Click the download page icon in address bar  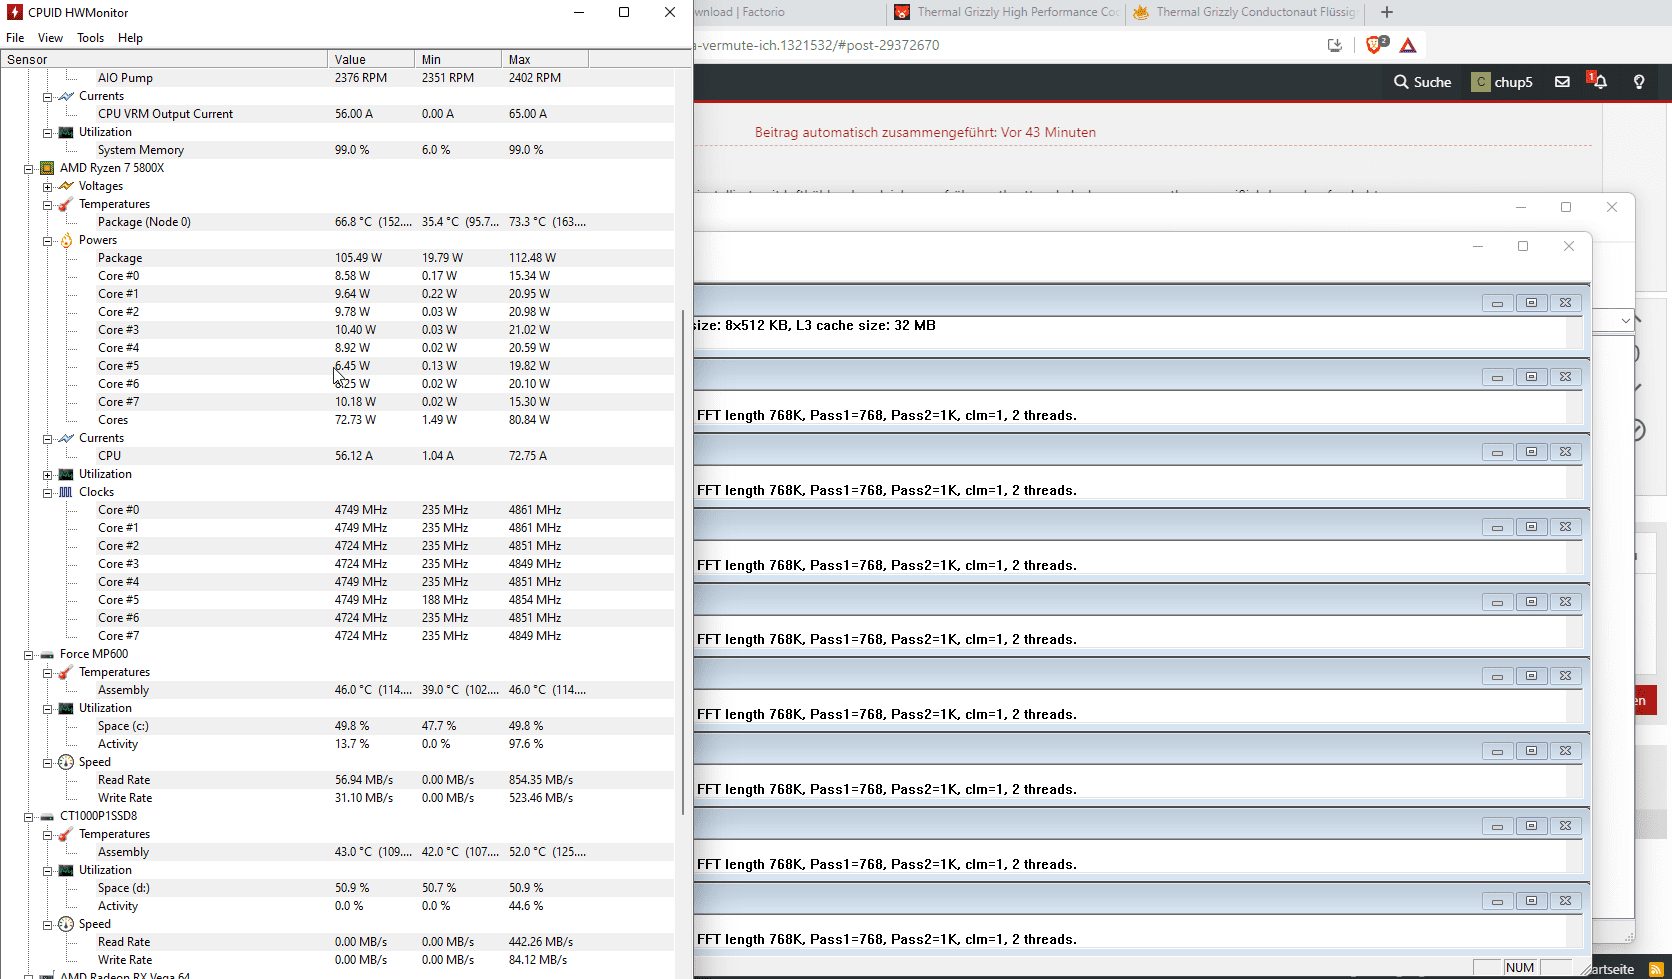click(x=1335, y=45)
